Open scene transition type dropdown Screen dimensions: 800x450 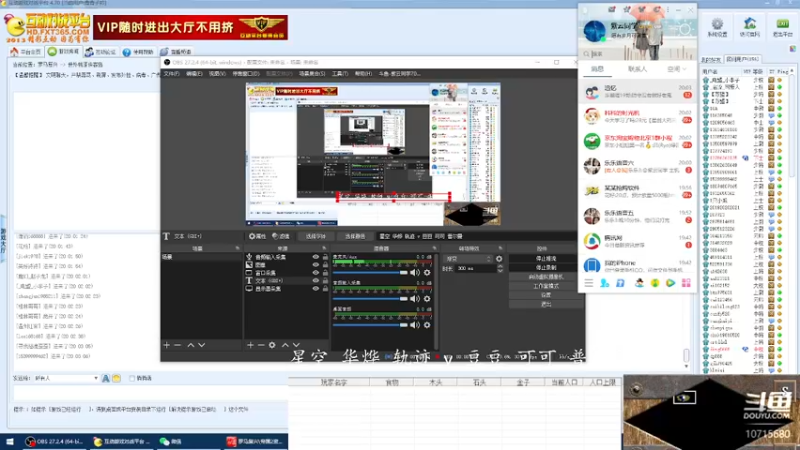[x=467, y=259]
